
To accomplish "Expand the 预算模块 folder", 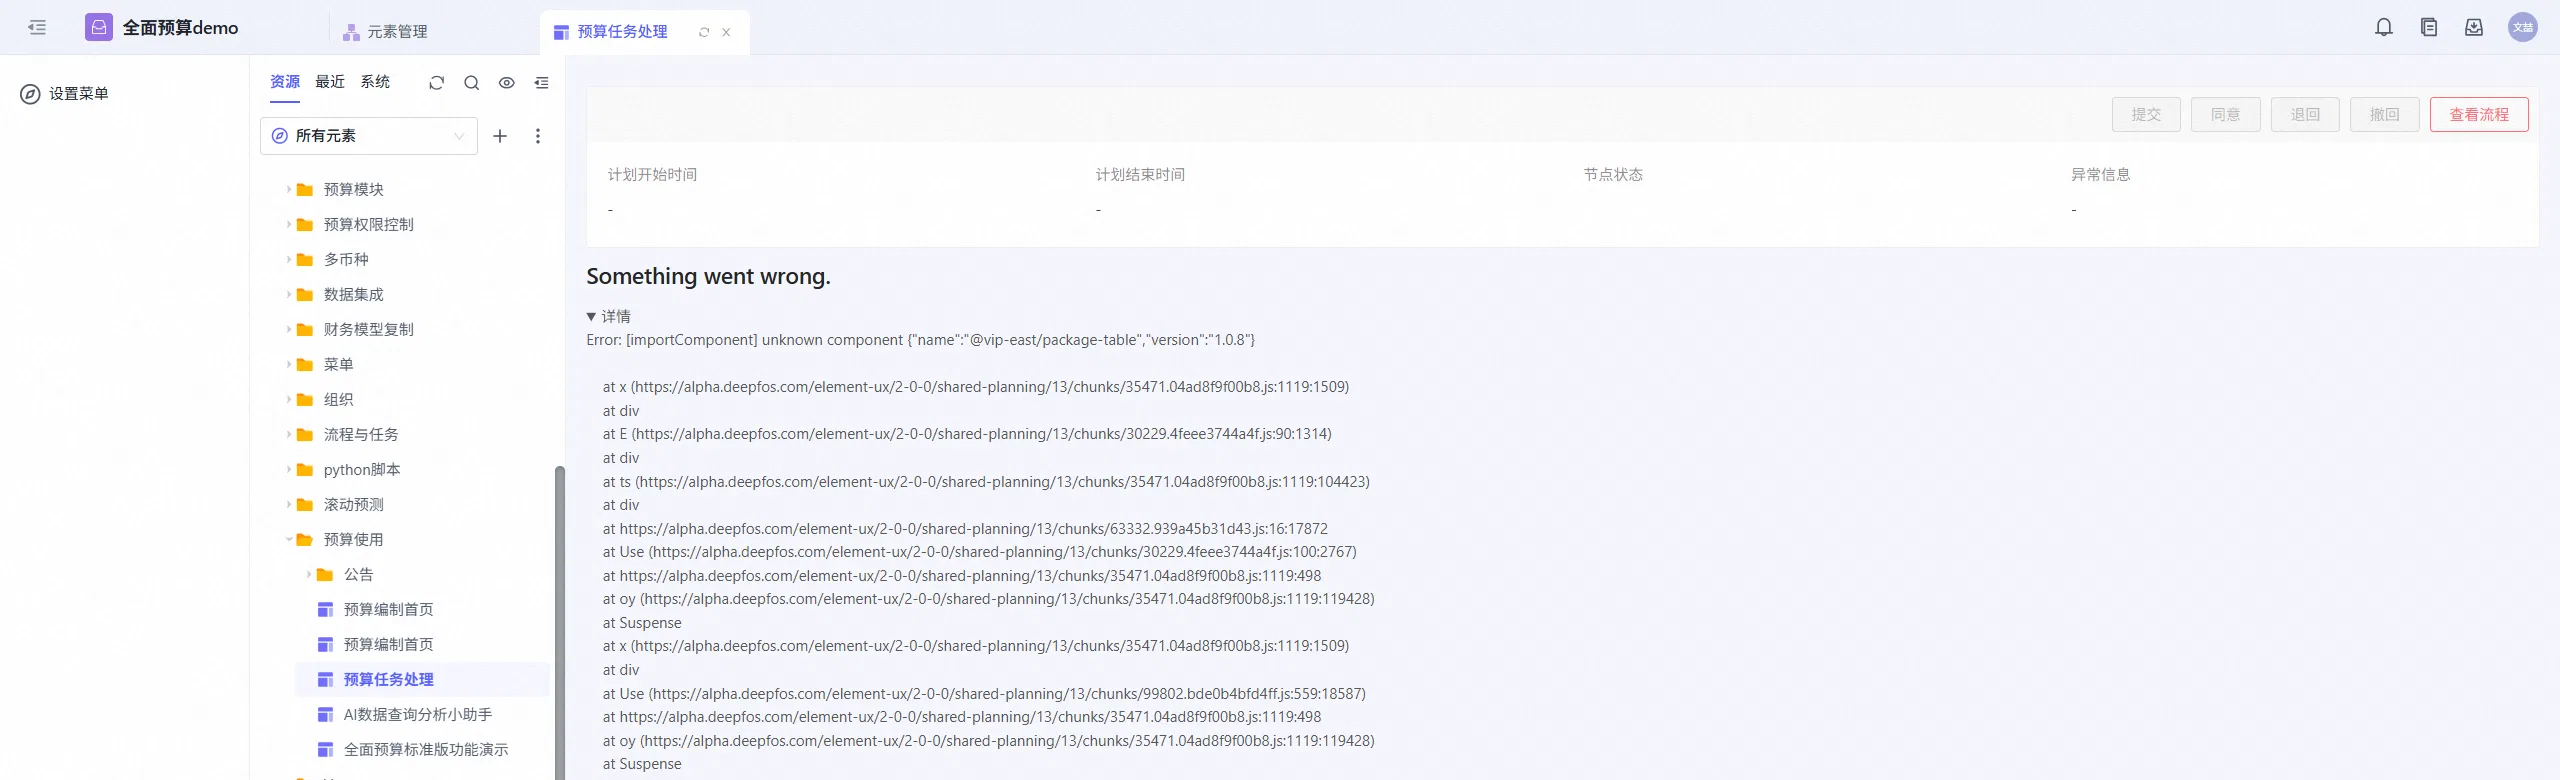I will pyautogui.click(x=289, y=189).
